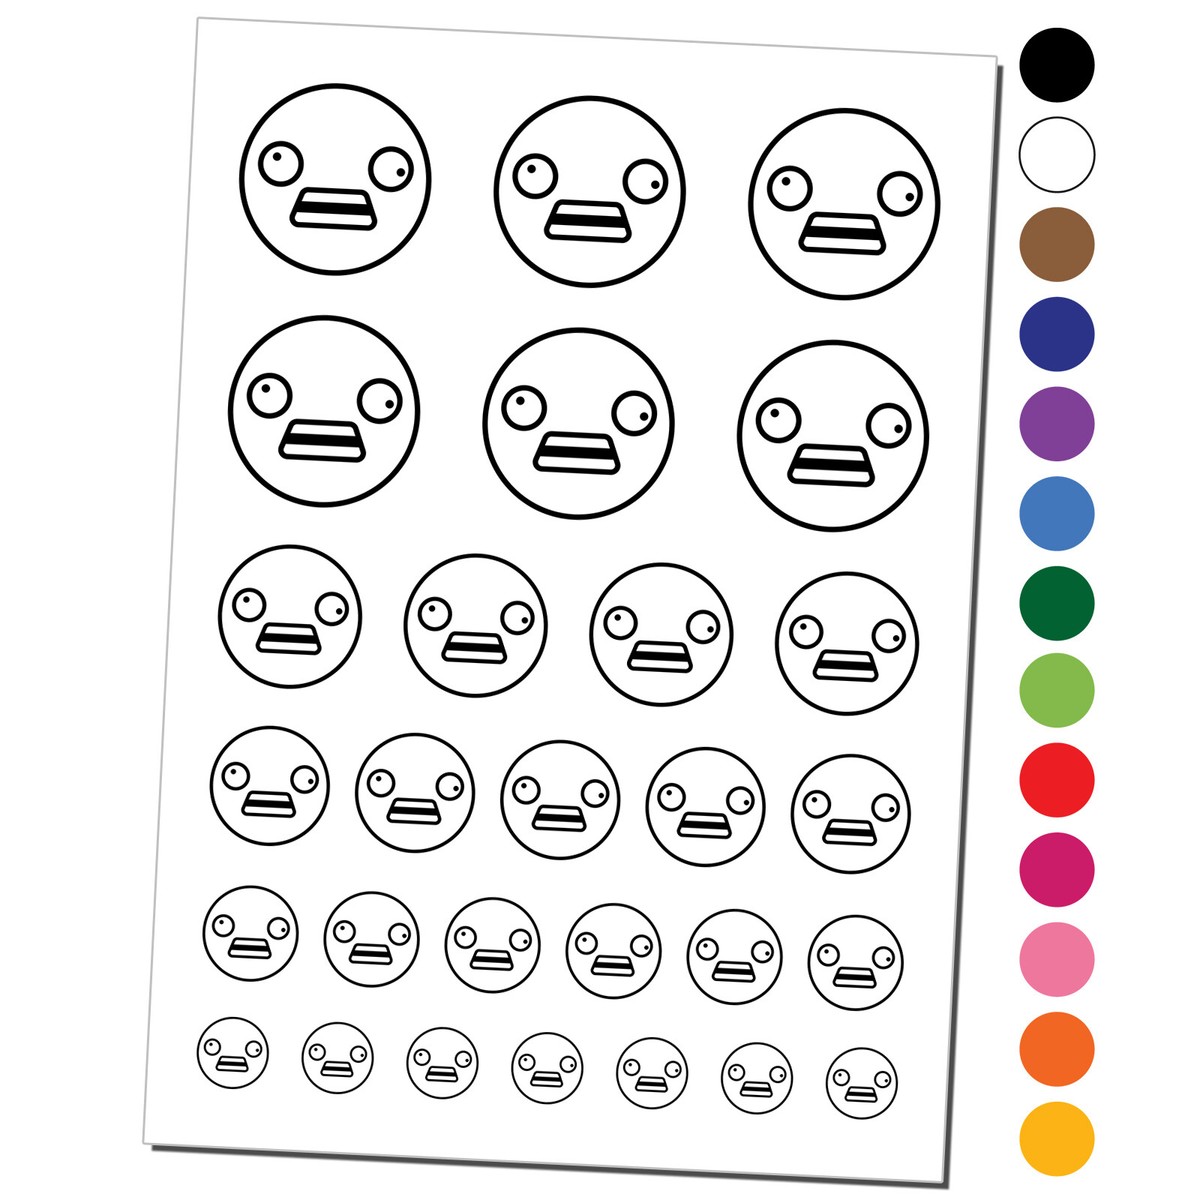The image size is (1200, 1200).
Task: Click the bottom-left smallest face tattoo
Action: (x=233, y=1053)
